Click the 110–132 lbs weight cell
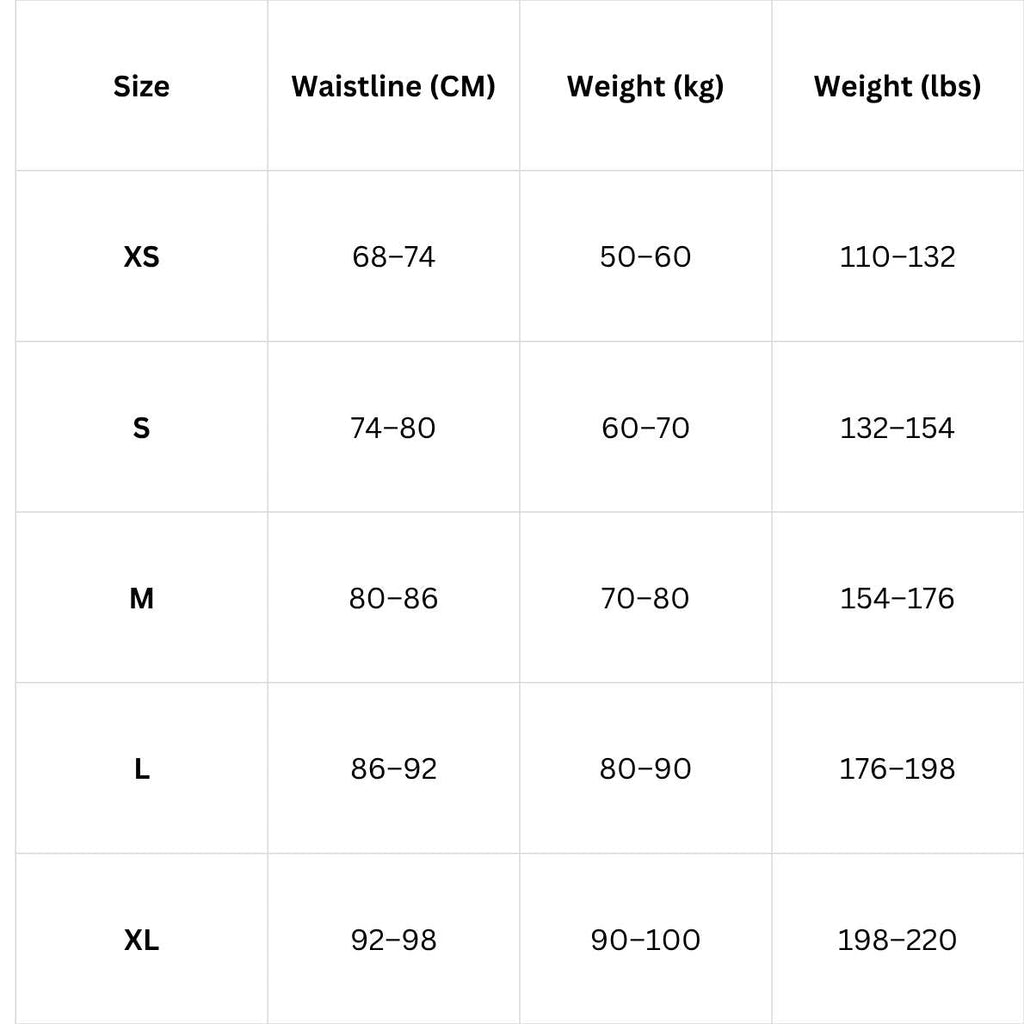Viewport: 1024px width, 1024px height. (897, 257)
